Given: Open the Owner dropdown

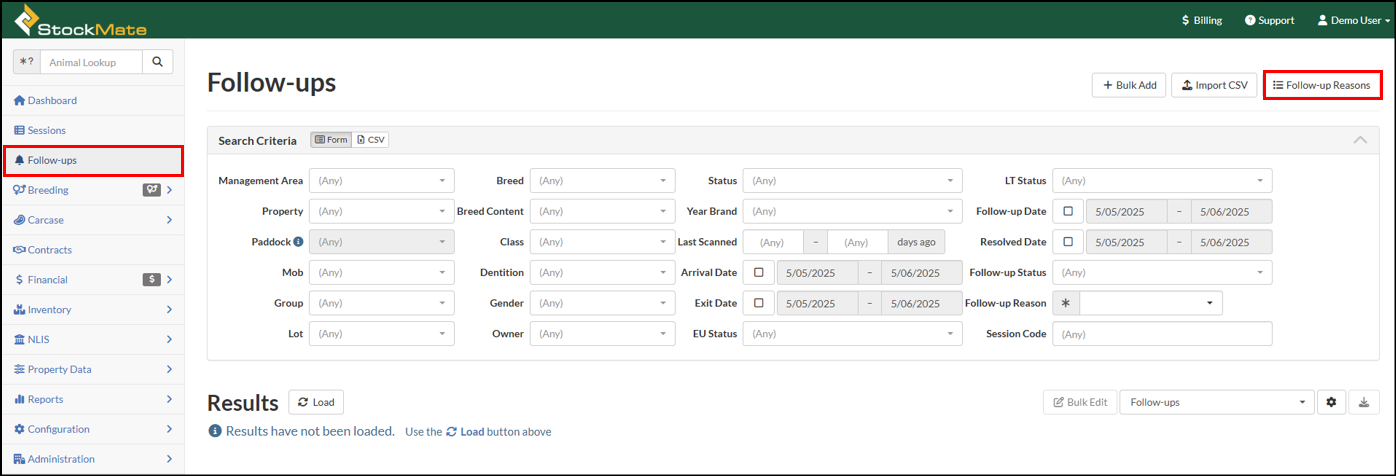Looking at the screenshot, I should pyautogui.click(x=602, y=333).
